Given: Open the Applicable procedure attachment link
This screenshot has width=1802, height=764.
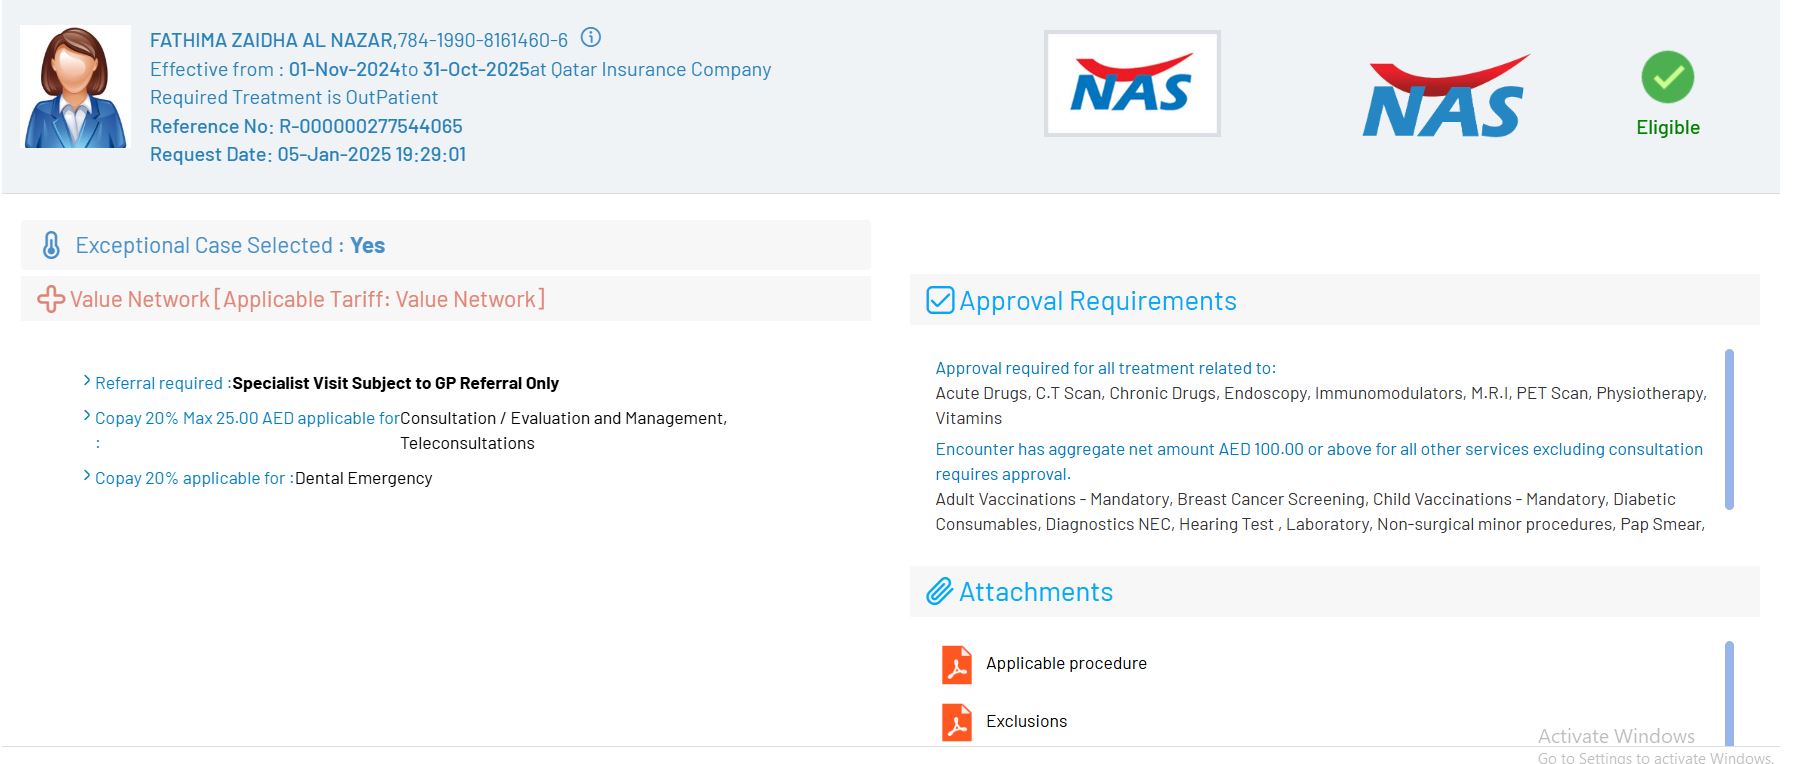Looking at the screenshot, I should [x=1066, y=663].
